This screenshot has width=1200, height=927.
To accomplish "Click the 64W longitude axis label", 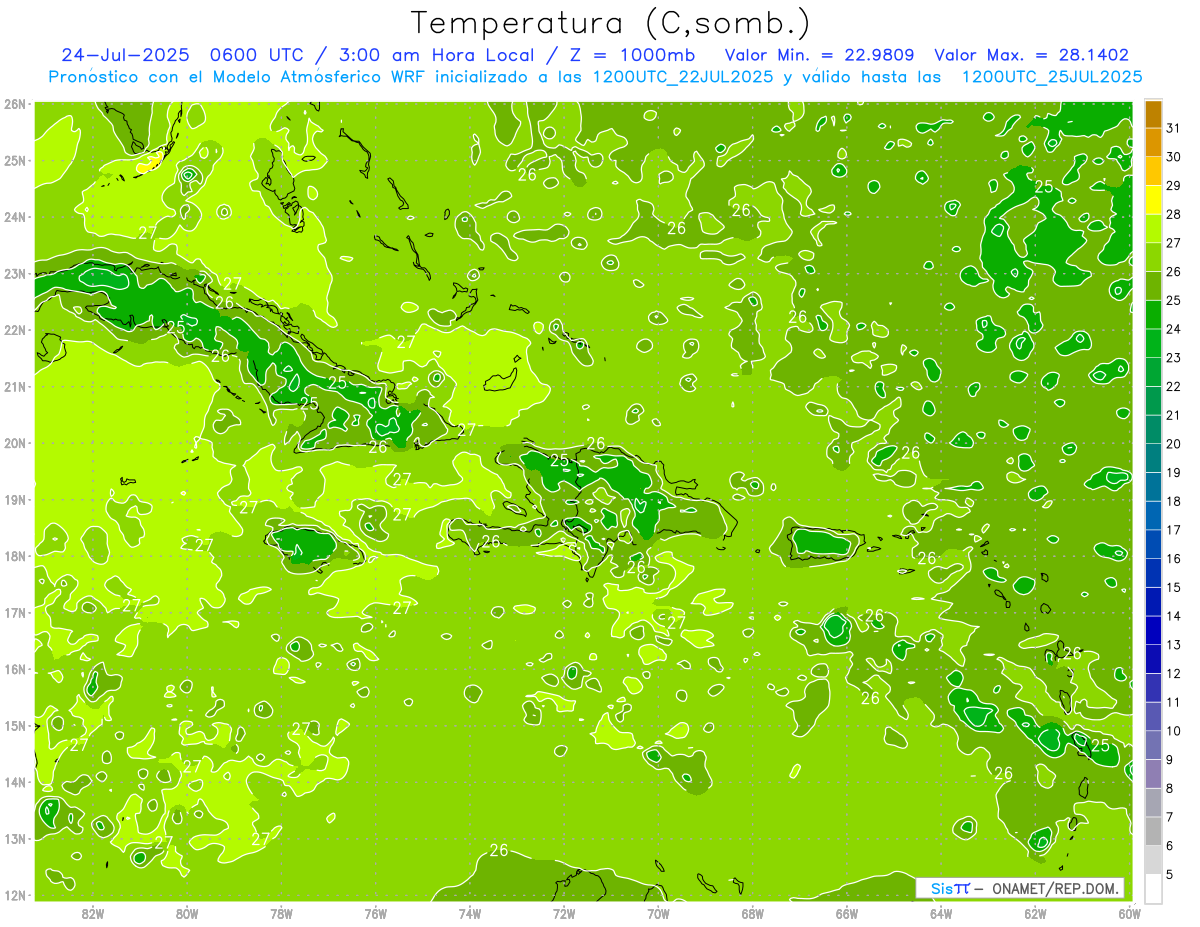I will tap(941, 913).
